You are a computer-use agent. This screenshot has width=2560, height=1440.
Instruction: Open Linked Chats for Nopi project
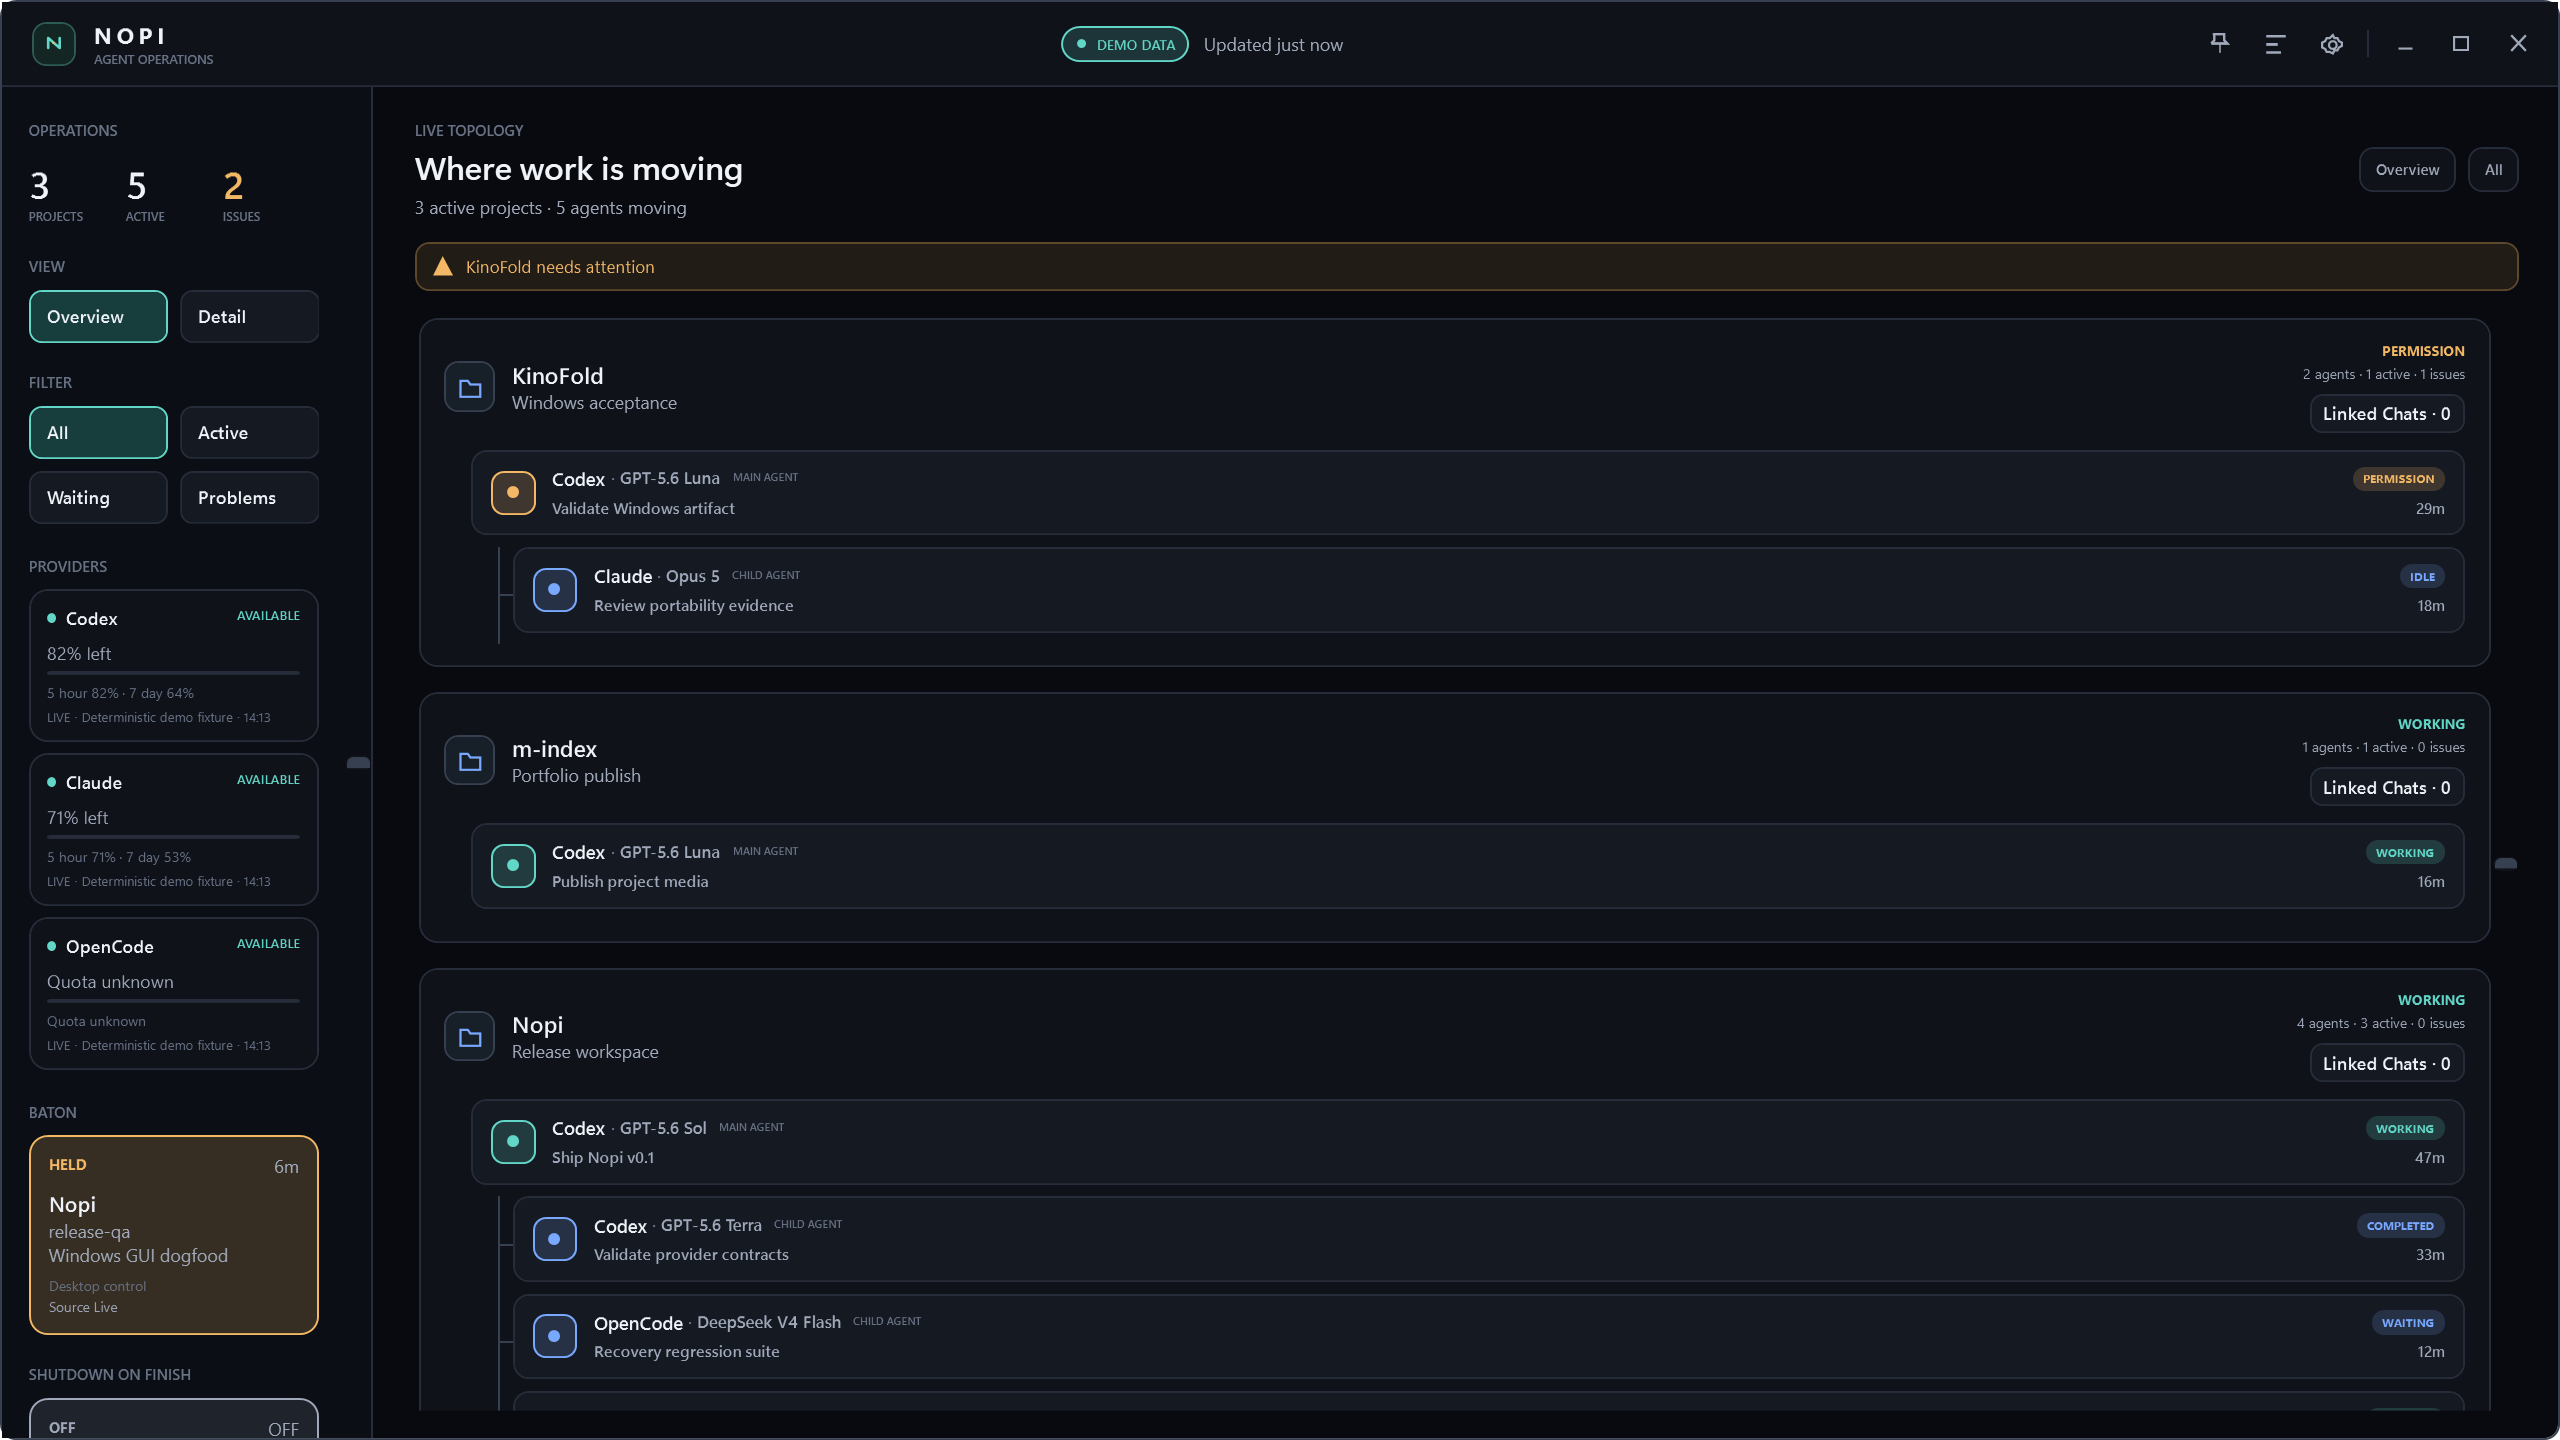pyautogui.click(x=2386, y=1064)
